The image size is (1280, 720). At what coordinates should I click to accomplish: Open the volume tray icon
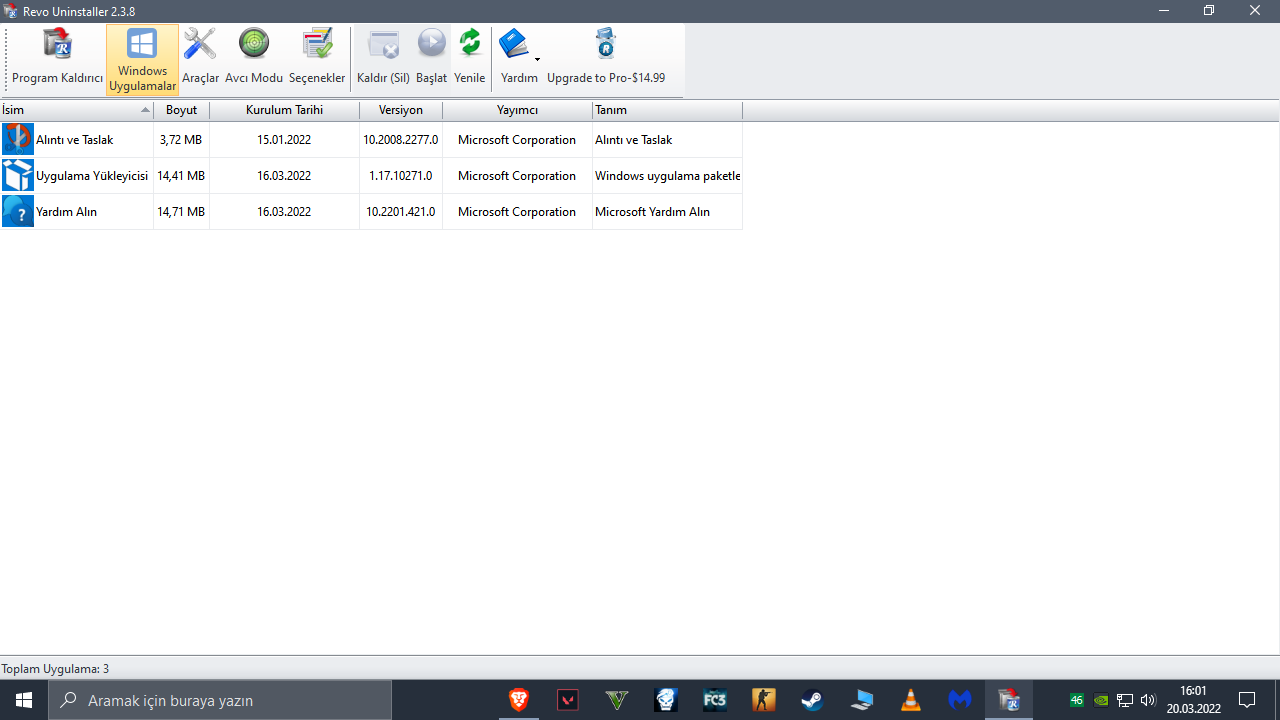coord(1147,700)
